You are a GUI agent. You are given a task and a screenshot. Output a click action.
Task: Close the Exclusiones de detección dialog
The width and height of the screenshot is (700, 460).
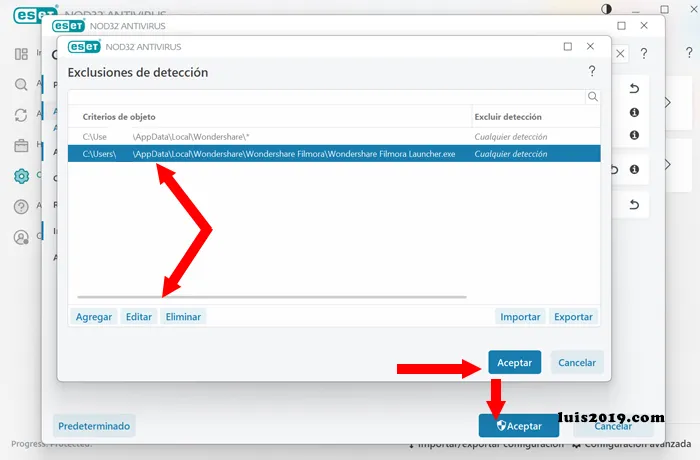[x=590, y=46]
